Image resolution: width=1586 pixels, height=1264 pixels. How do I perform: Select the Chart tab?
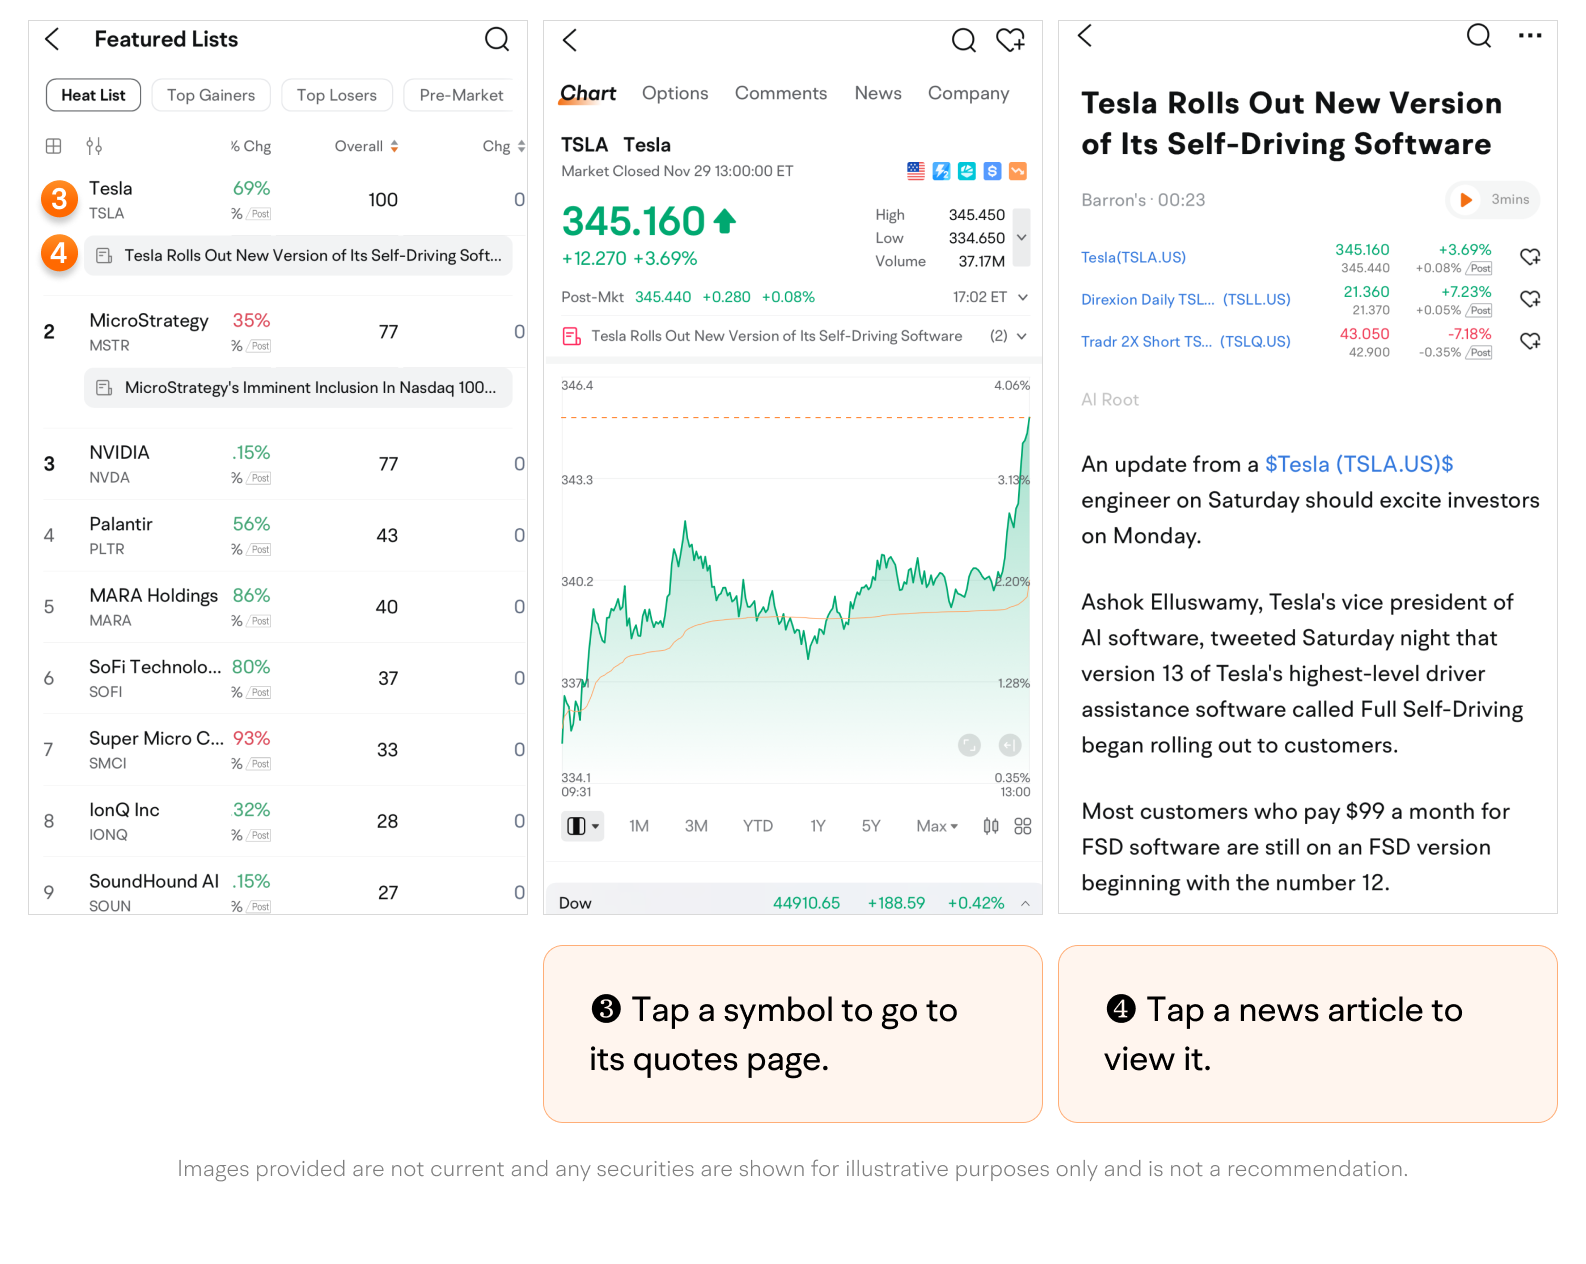[x=588, y=93]
